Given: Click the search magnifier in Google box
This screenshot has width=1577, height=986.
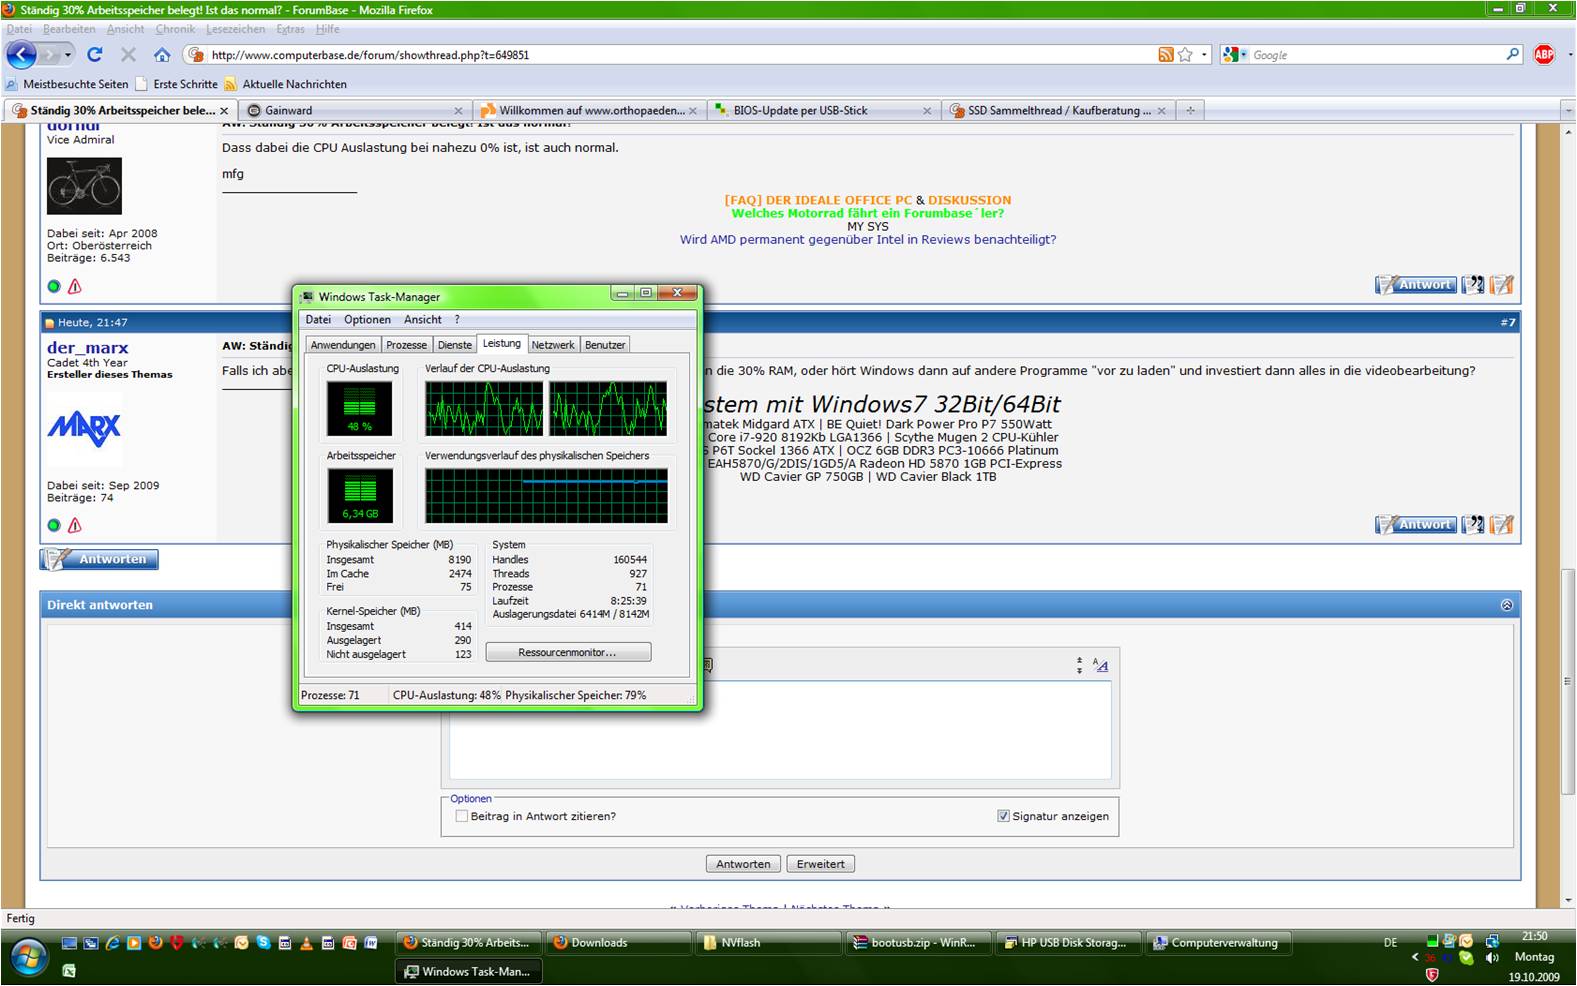Looking at the screenshot, I should pyautogui.click(x=1513, y=55).
